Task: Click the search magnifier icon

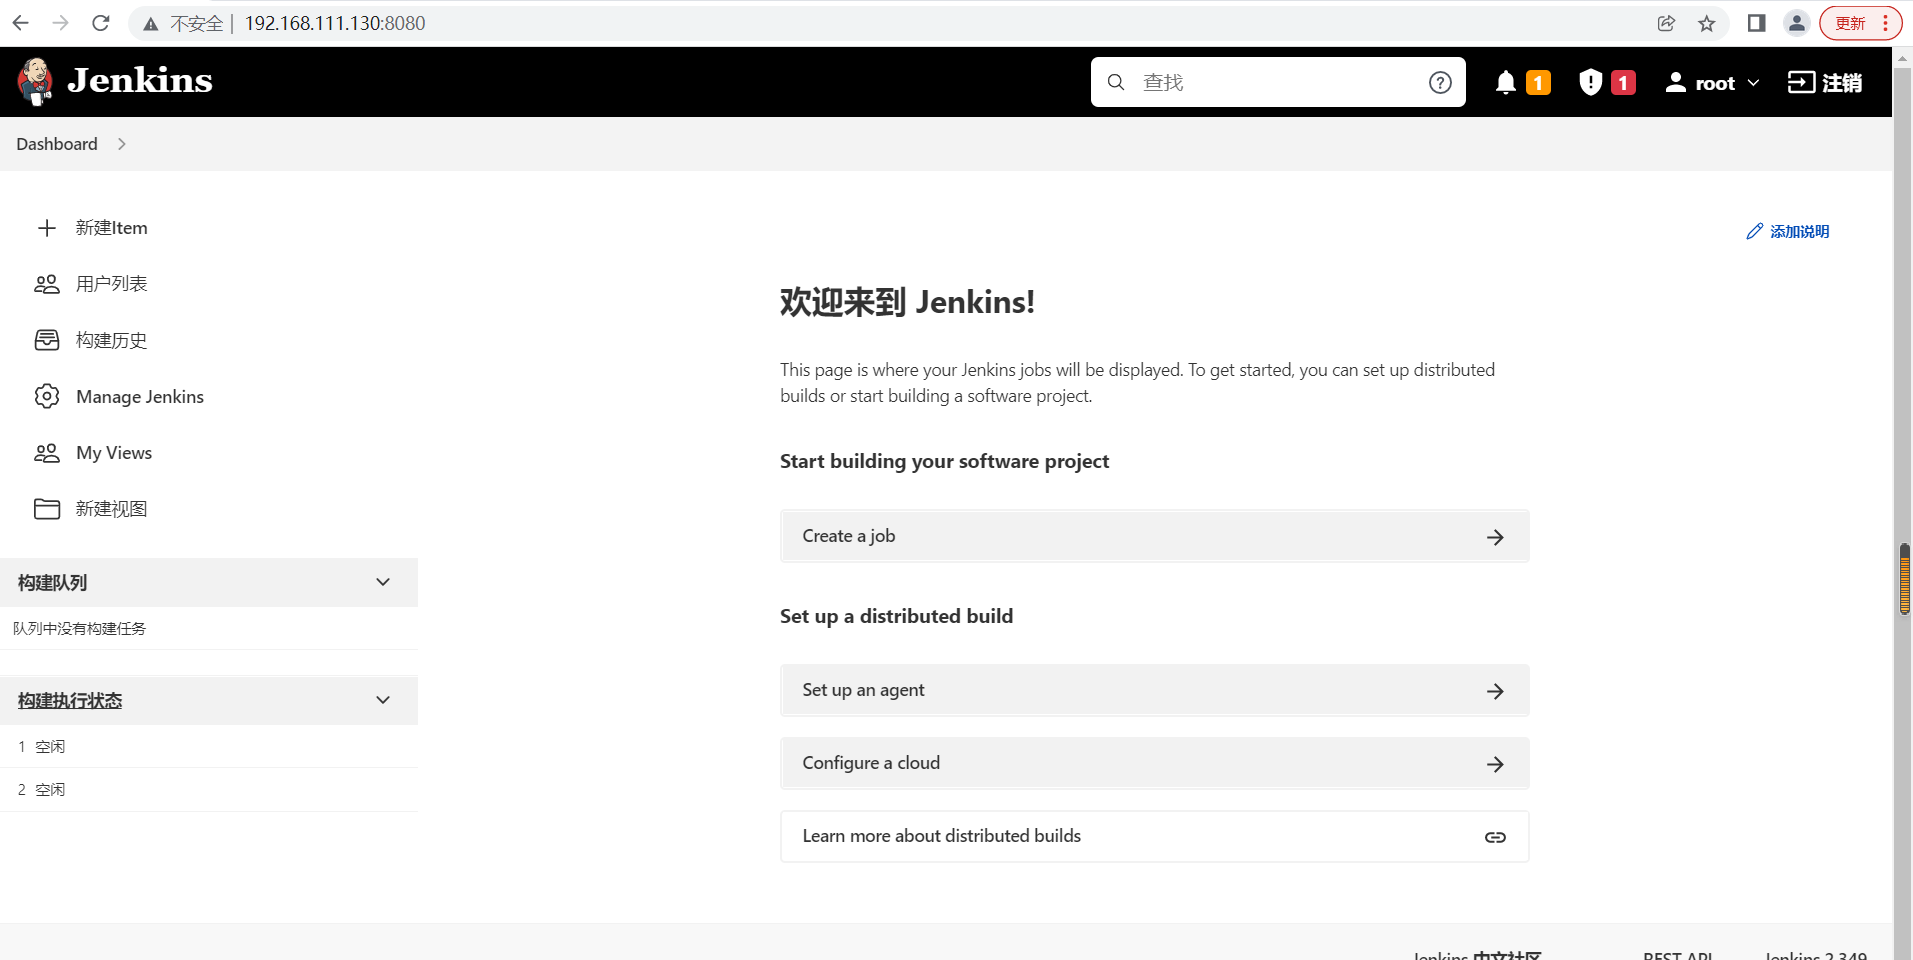Action: (x=1116, y=82)
